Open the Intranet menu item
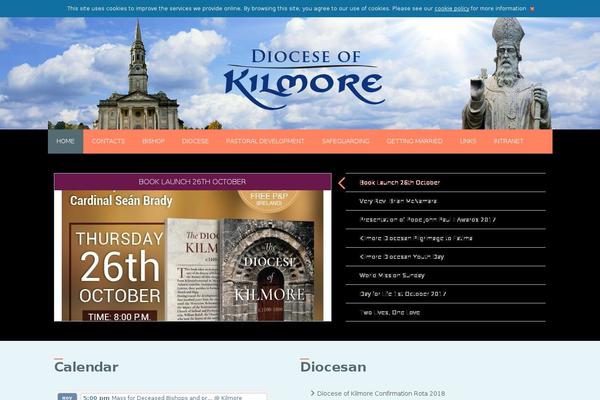This screenshot has height=400, width=600. (508, 141)
